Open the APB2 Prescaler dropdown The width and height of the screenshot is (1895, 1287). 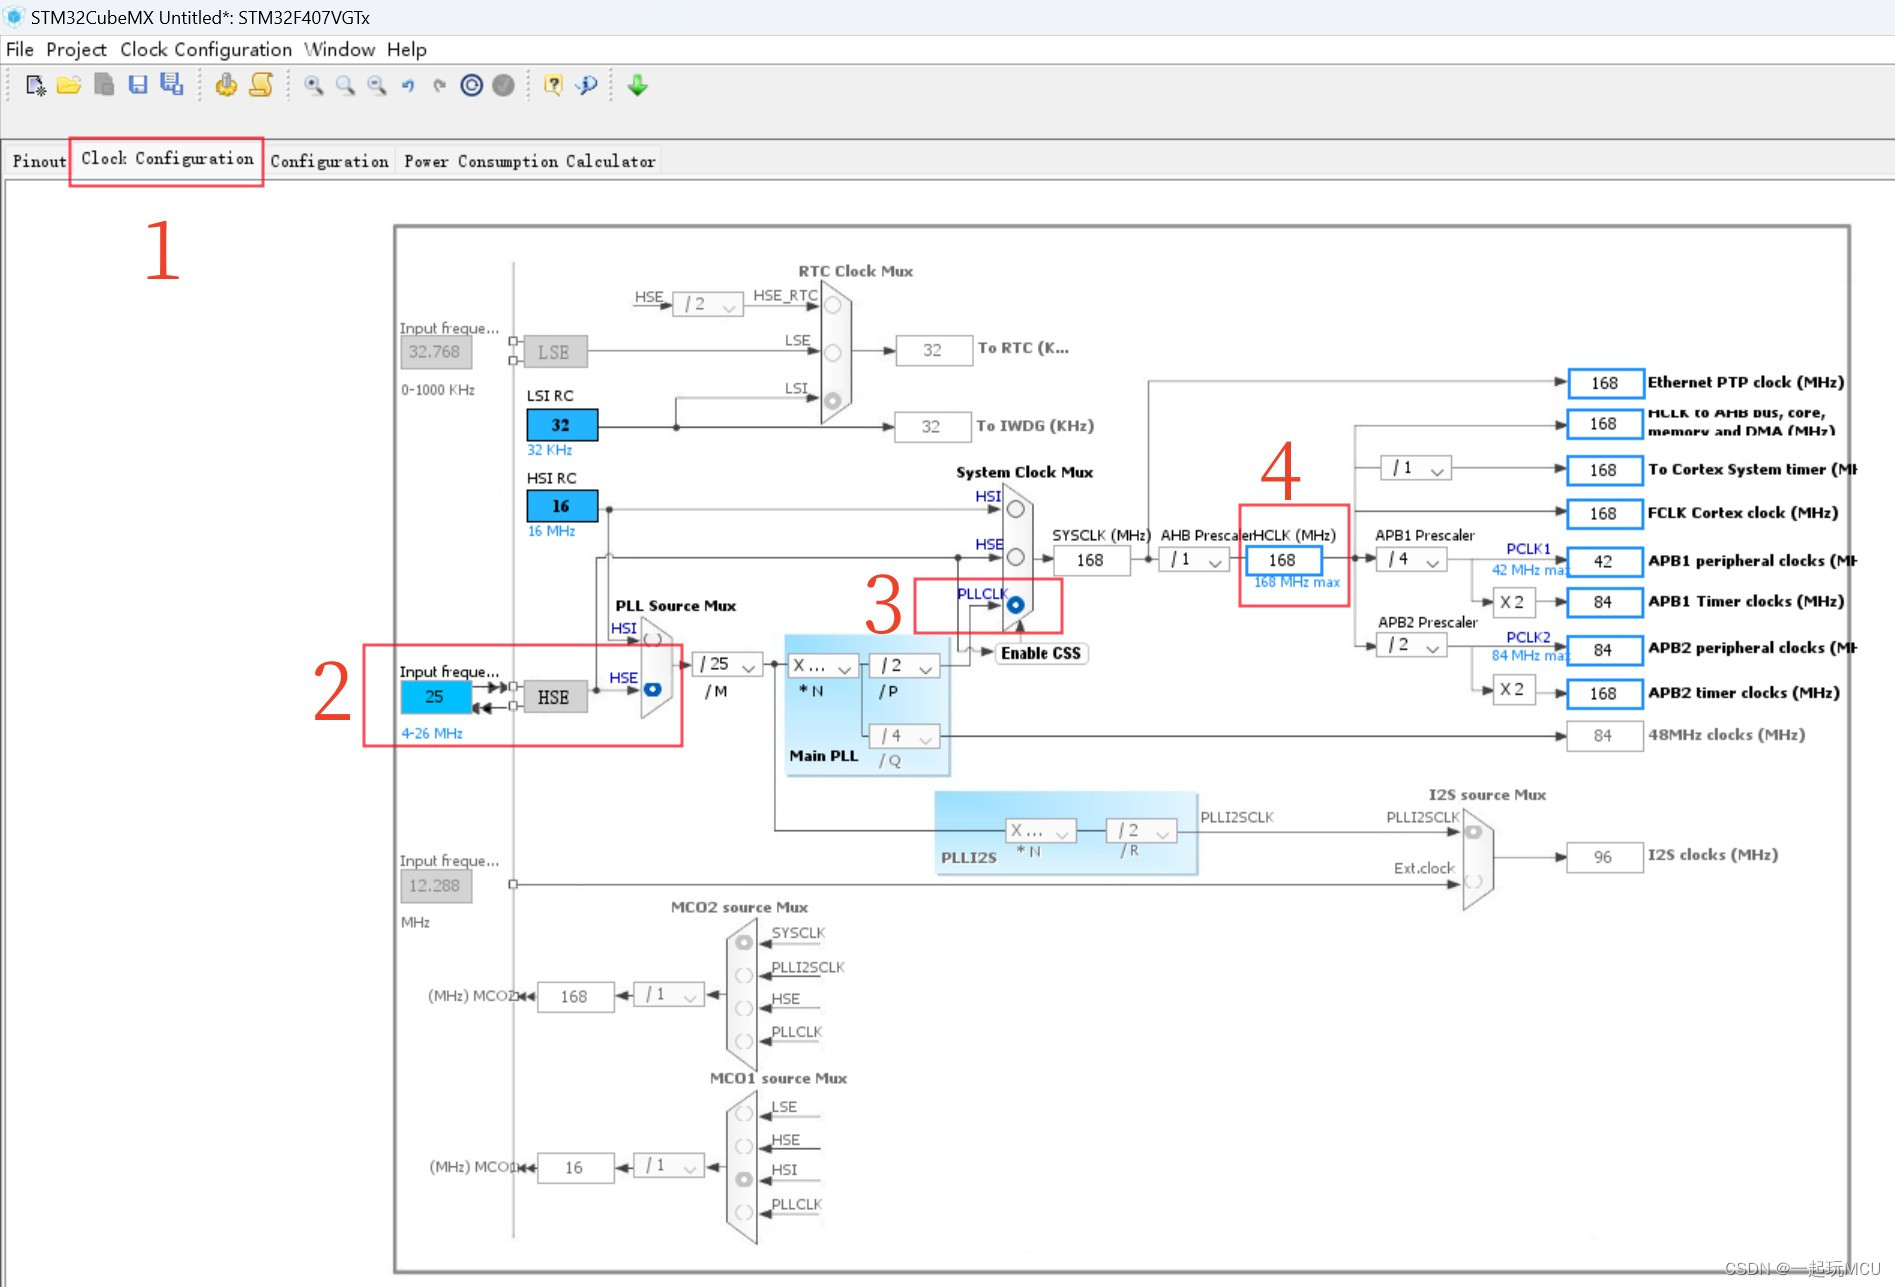click(1412, 646)
